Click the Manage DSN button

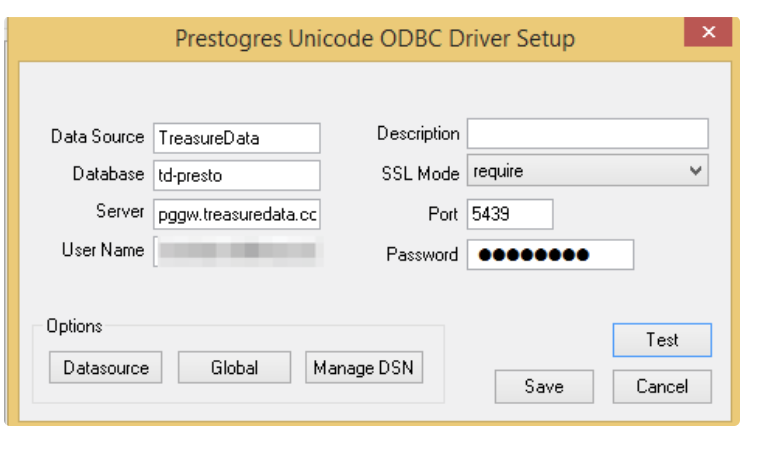click(364, 368)
